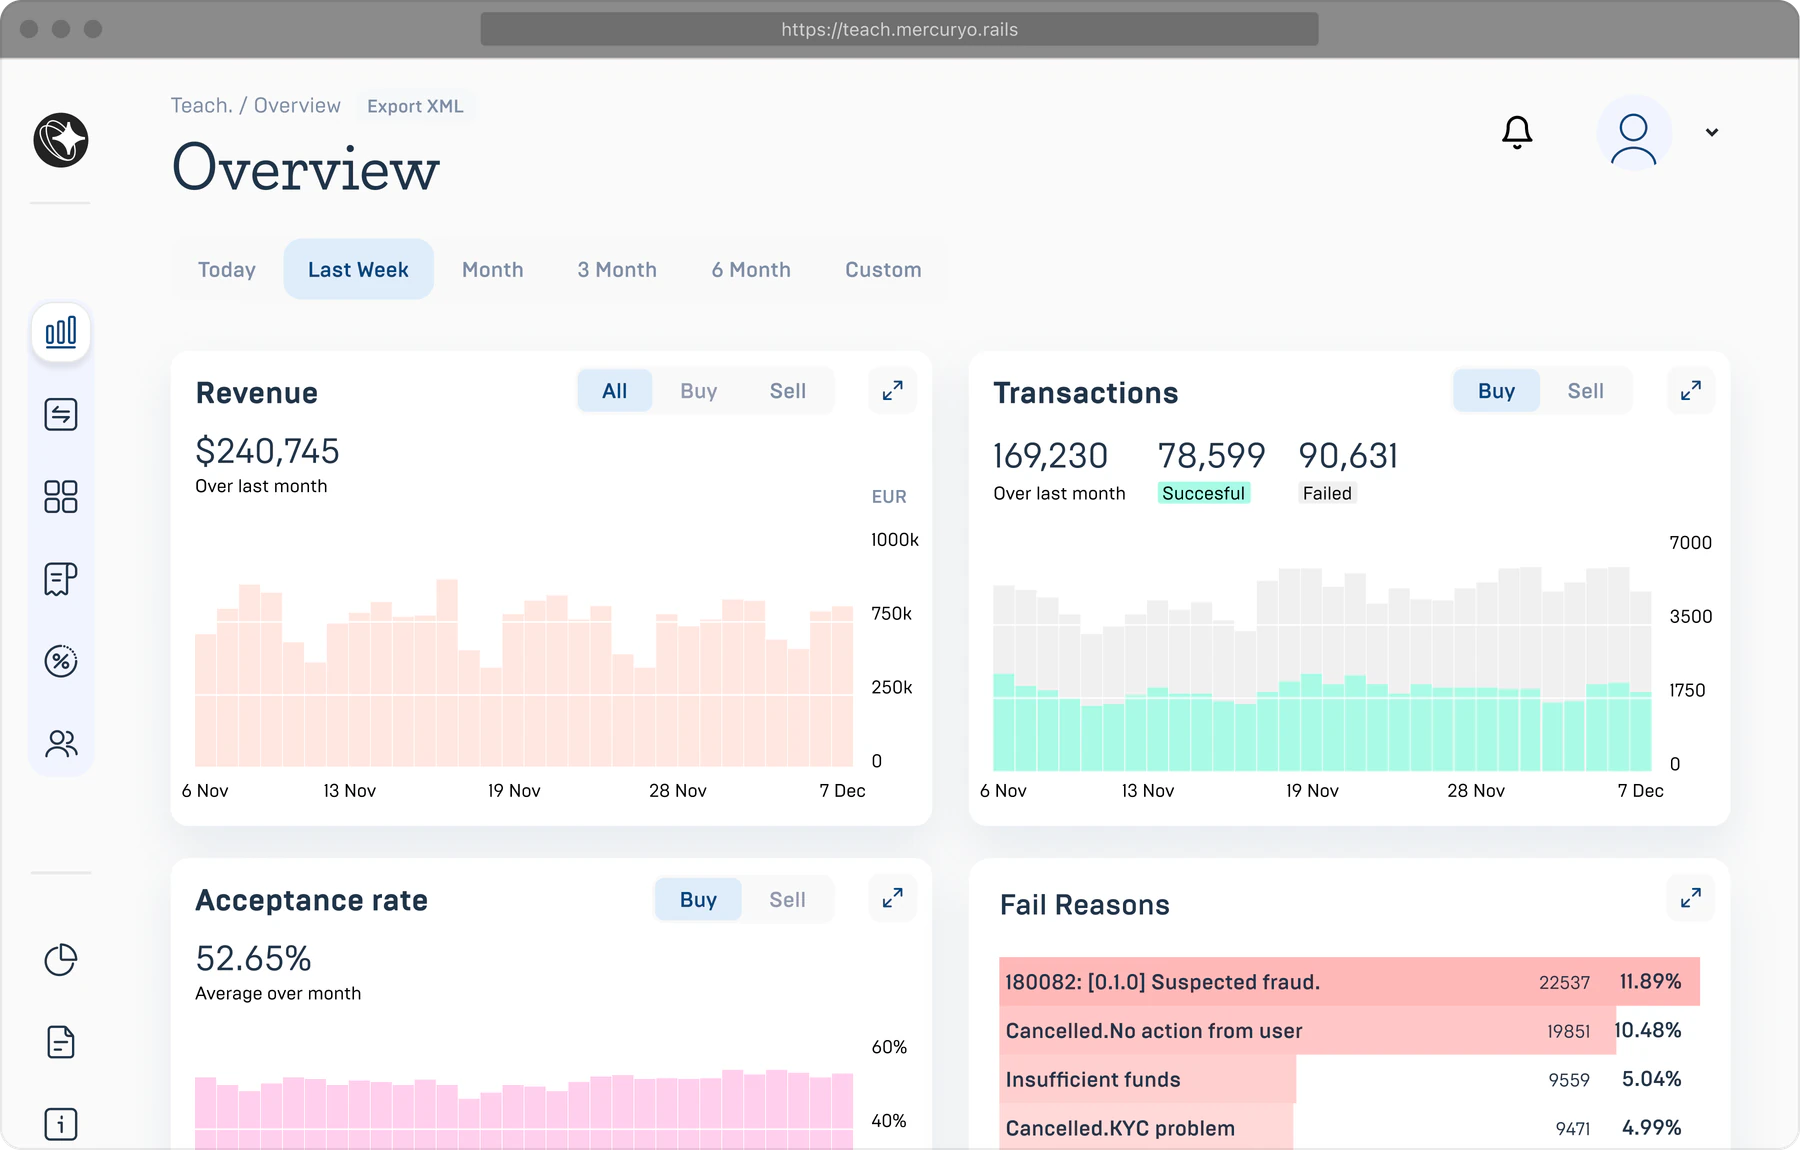Click the browser URL address bar
Screen dimensions: 1800x1150
[899, 29]
